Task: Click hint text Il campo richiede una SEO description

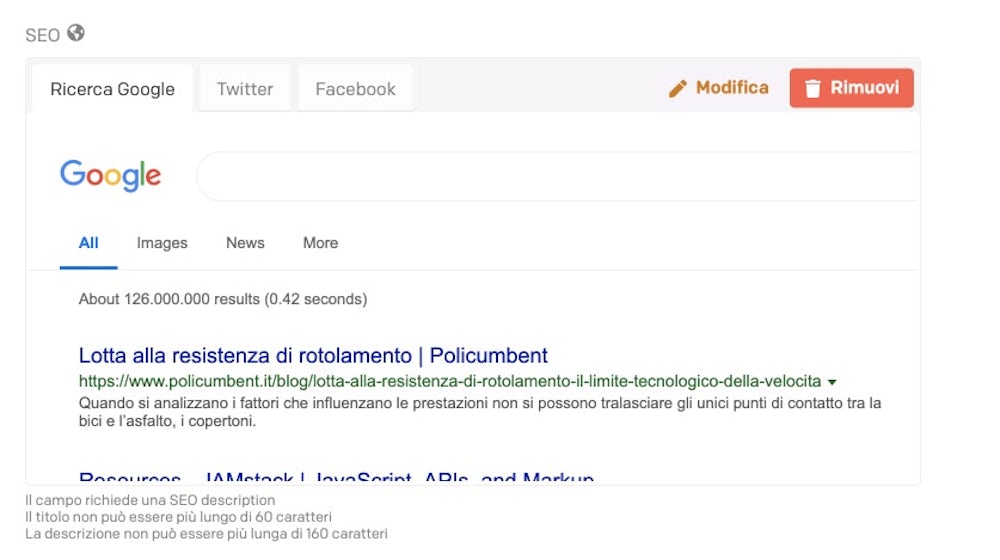Action: coord(151,500)
